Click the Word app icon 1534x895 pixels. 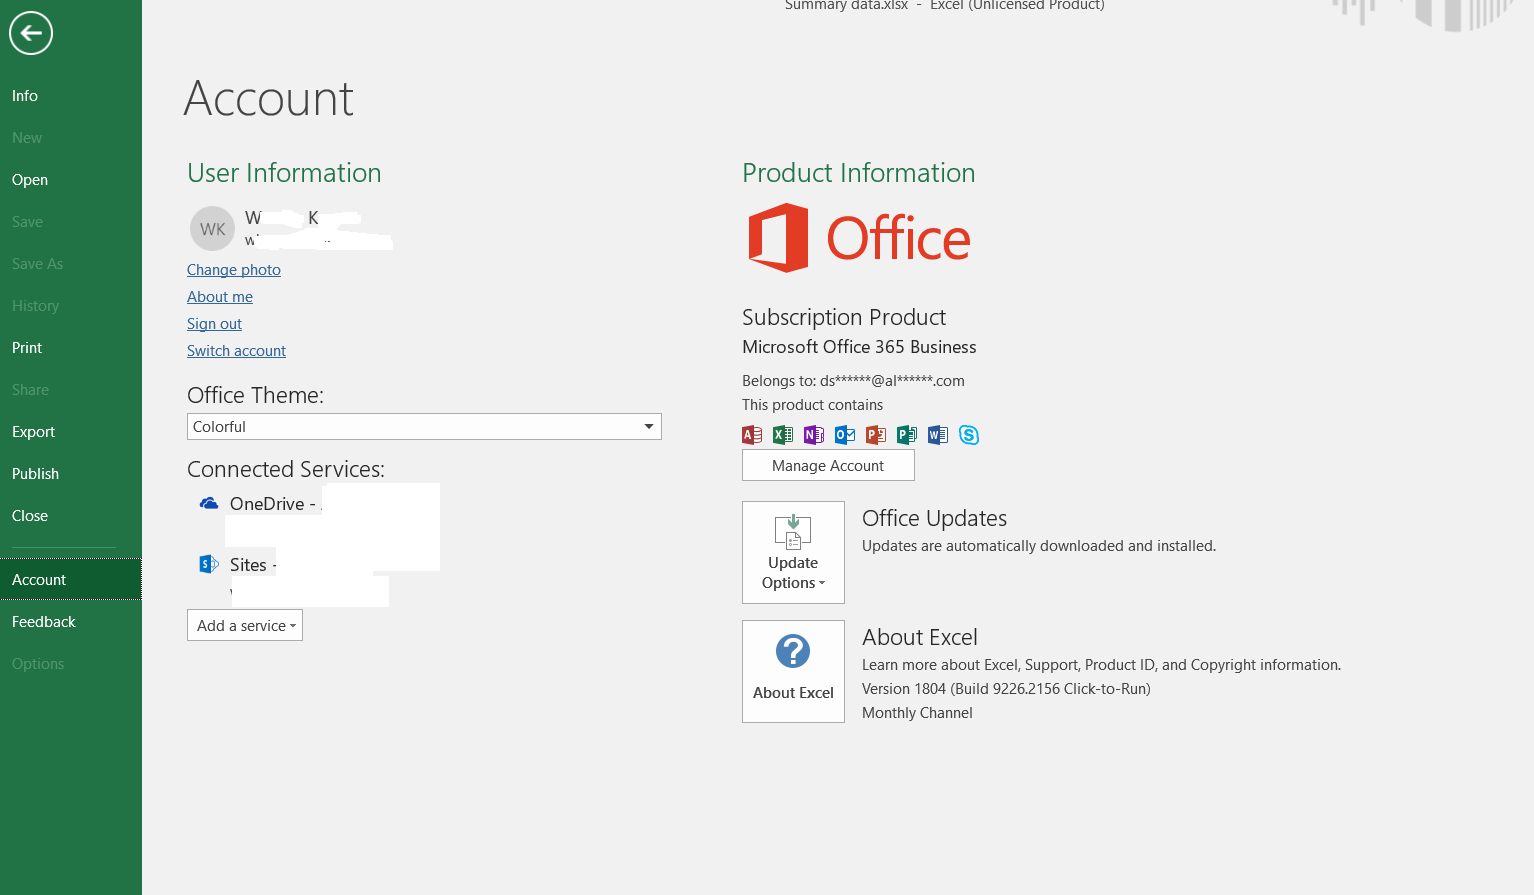(938, 435)
